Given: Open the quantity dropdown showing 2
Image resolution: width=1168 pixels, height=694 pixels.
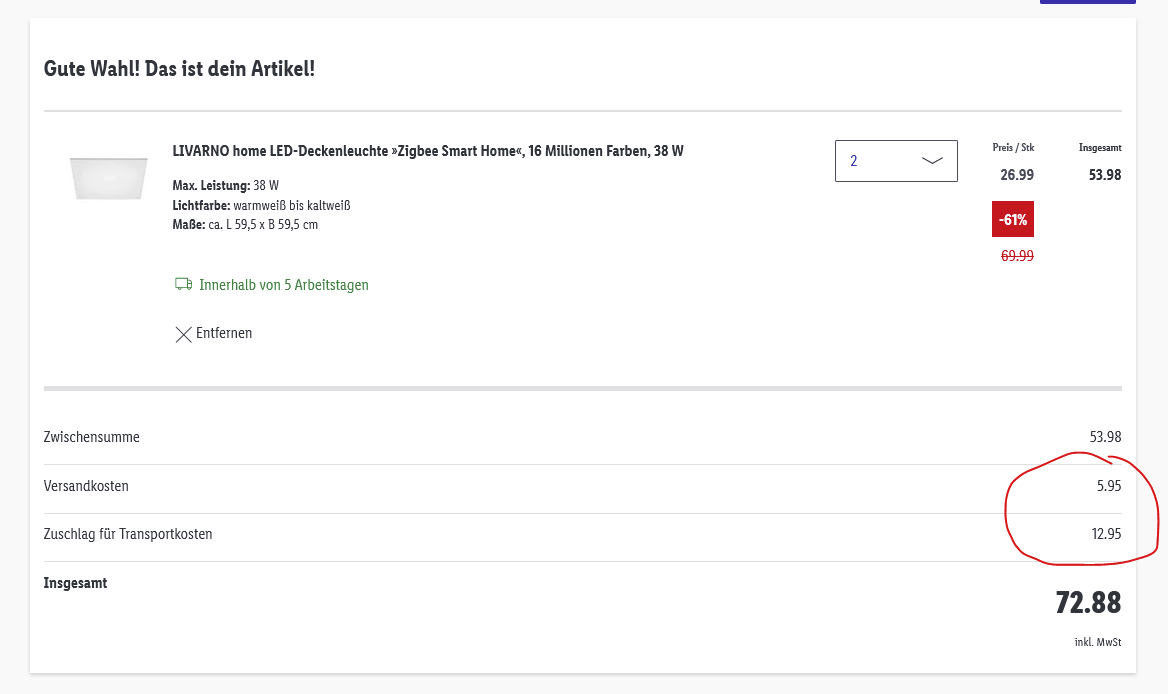Looking at the screenshot, I should coord(896,161).
